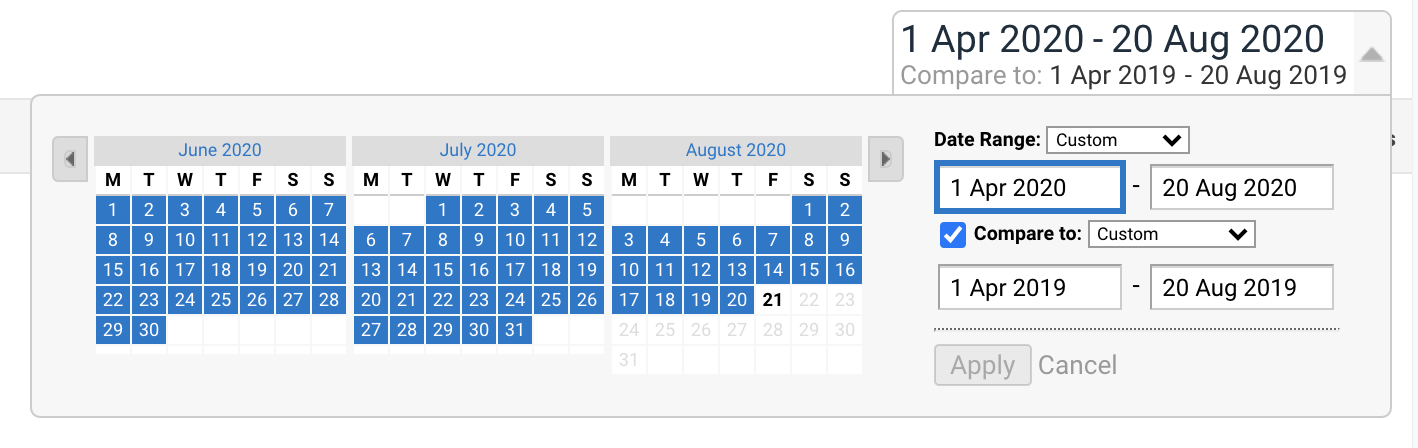Viewport: 1418px width, 448px height.
Task: Choose August 21 in the calendar
Action: (772, 300)
